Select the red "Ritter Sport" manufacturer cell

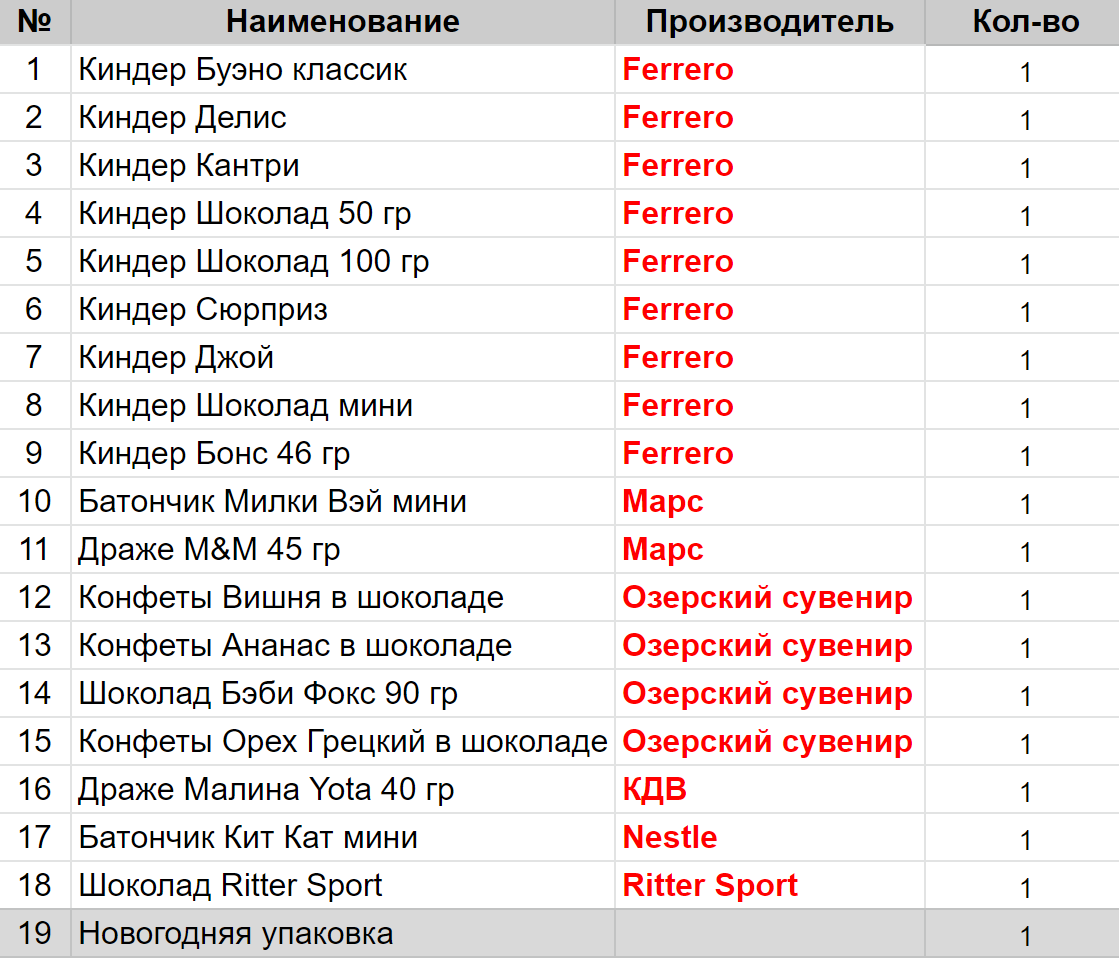click(710, 886)
